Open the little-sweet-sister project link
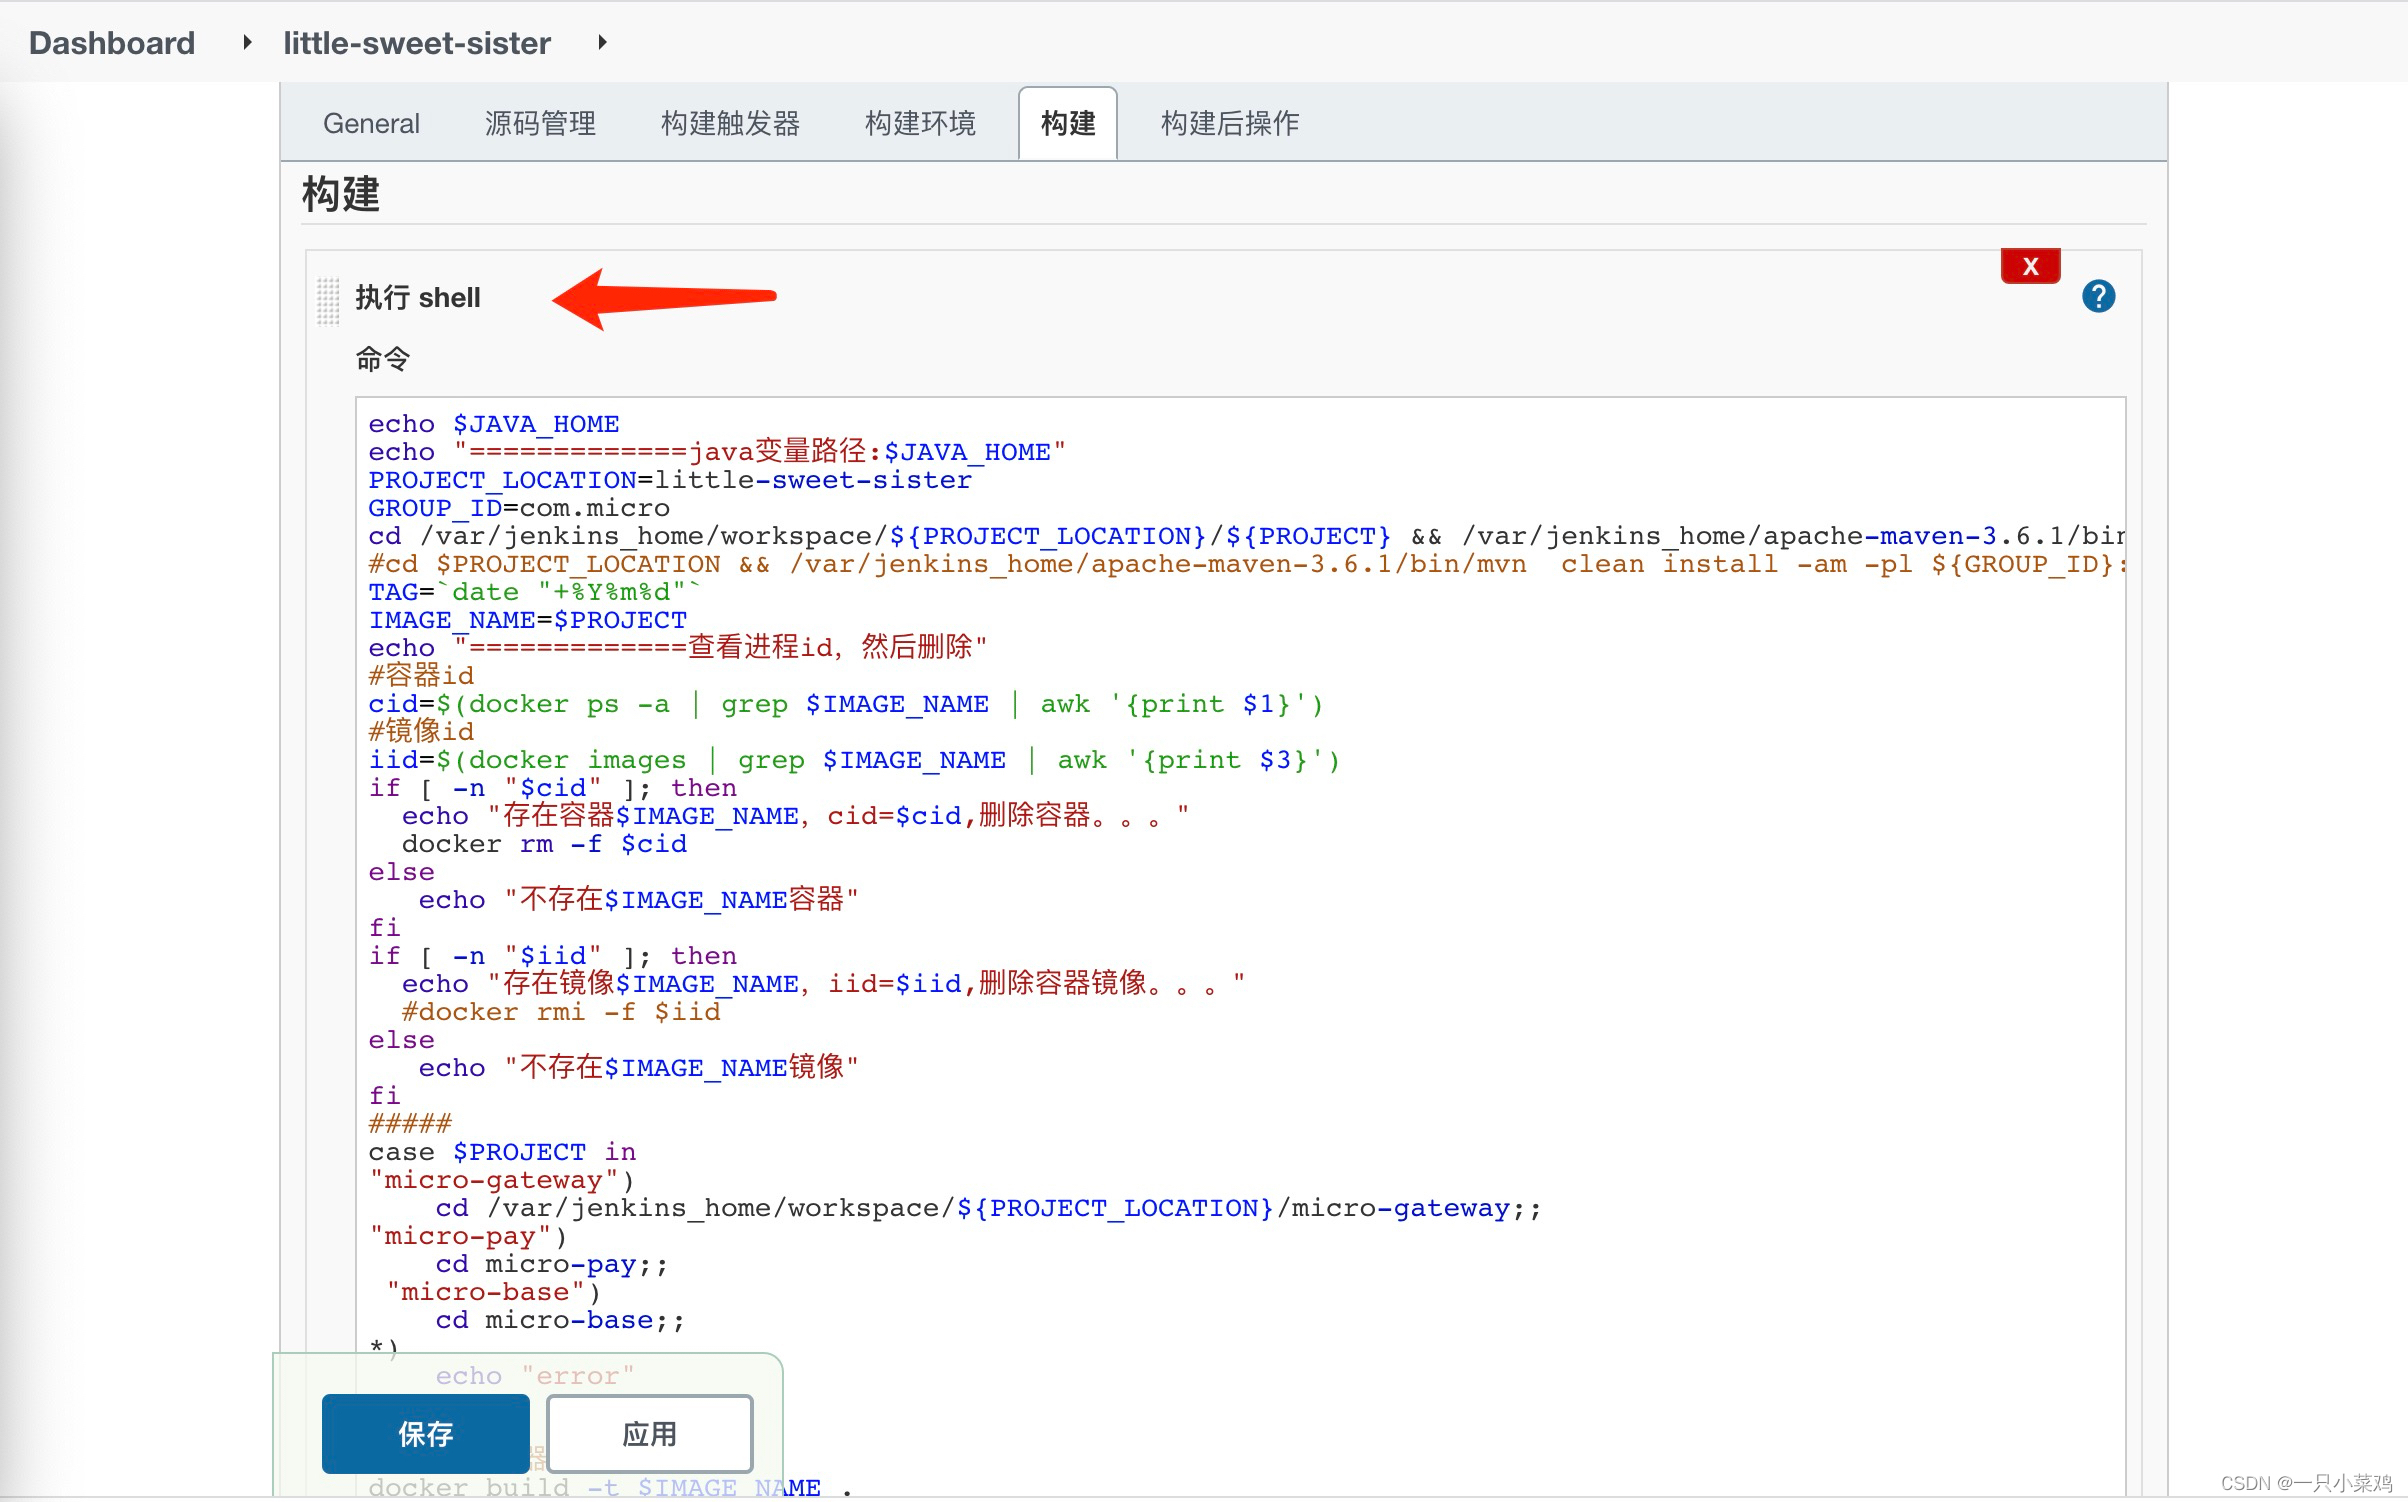This screenshot has height=1502, width=2408. (x=416, y=43)
